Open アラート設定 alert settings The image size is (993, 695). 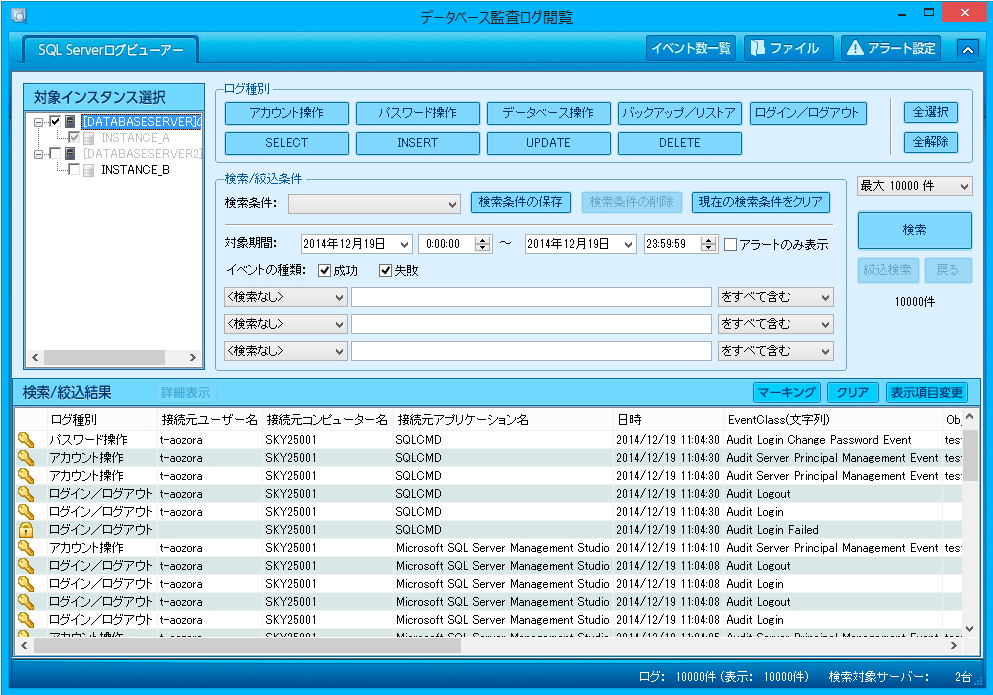tap(891, 48)
